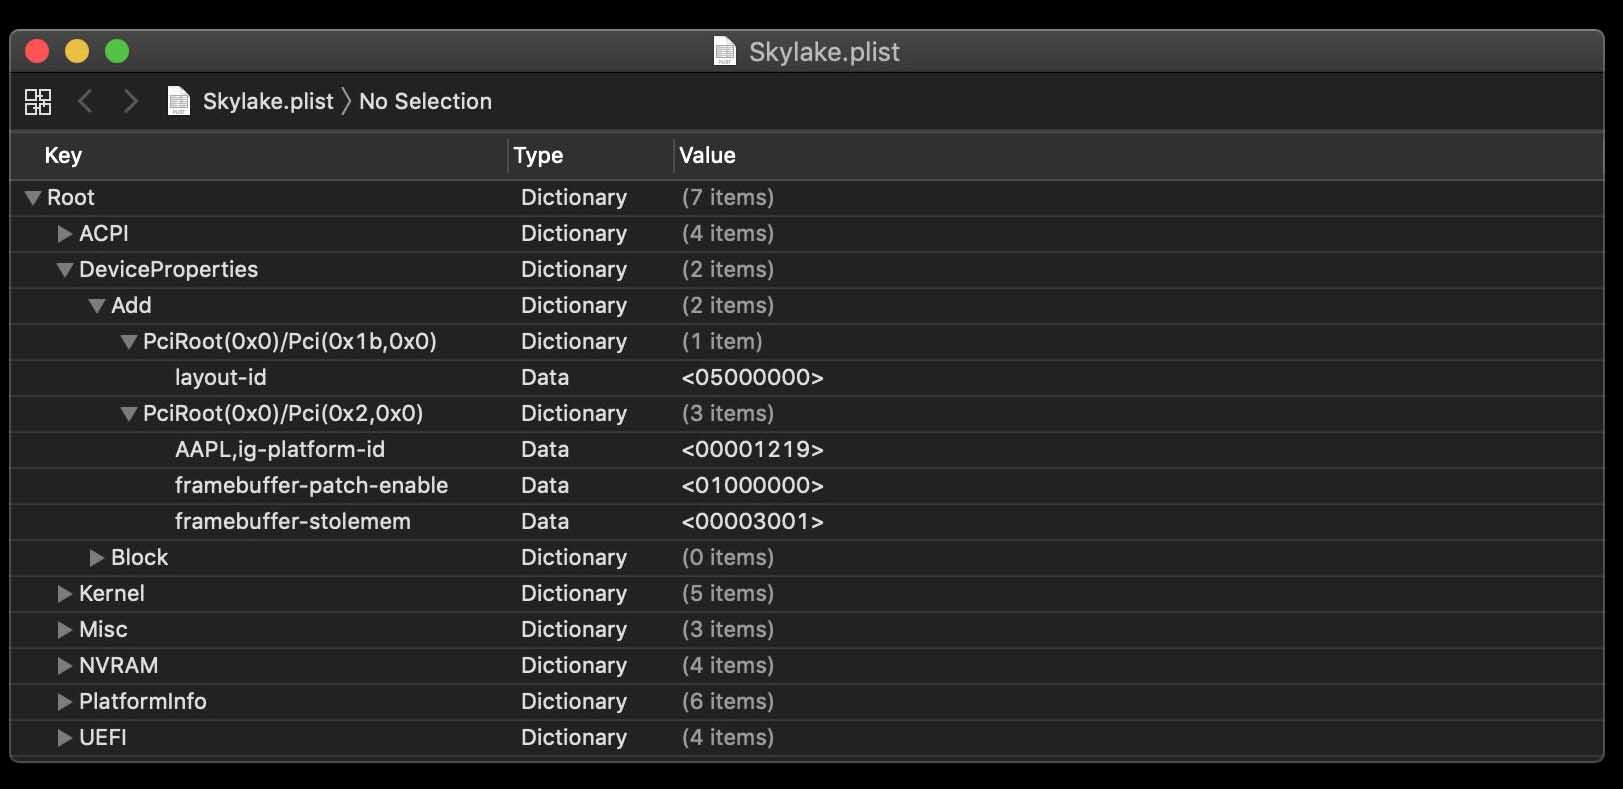Click the Kernel value (5 items)
The height and width of the screenshot is (789, 1623).
[x=728, y=593]
